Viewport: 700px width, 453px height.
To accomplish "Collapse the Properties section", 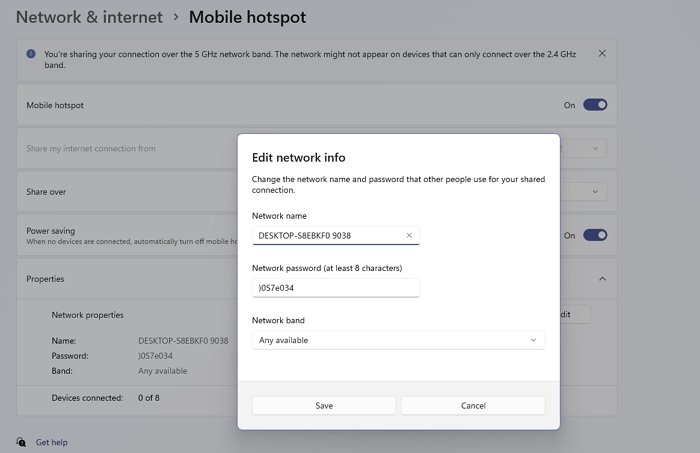I will [601, 279].
